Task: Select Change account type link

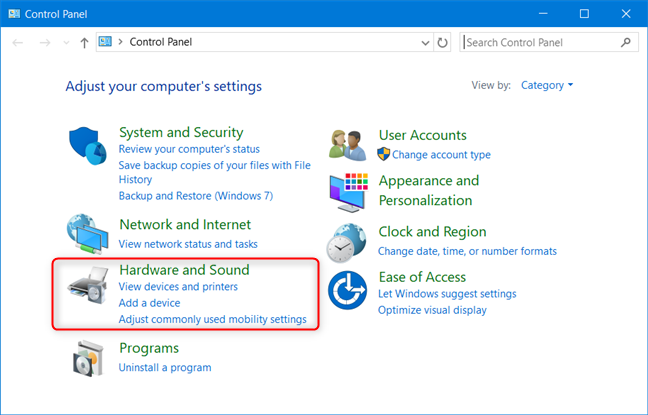Action: click(441, 155)
